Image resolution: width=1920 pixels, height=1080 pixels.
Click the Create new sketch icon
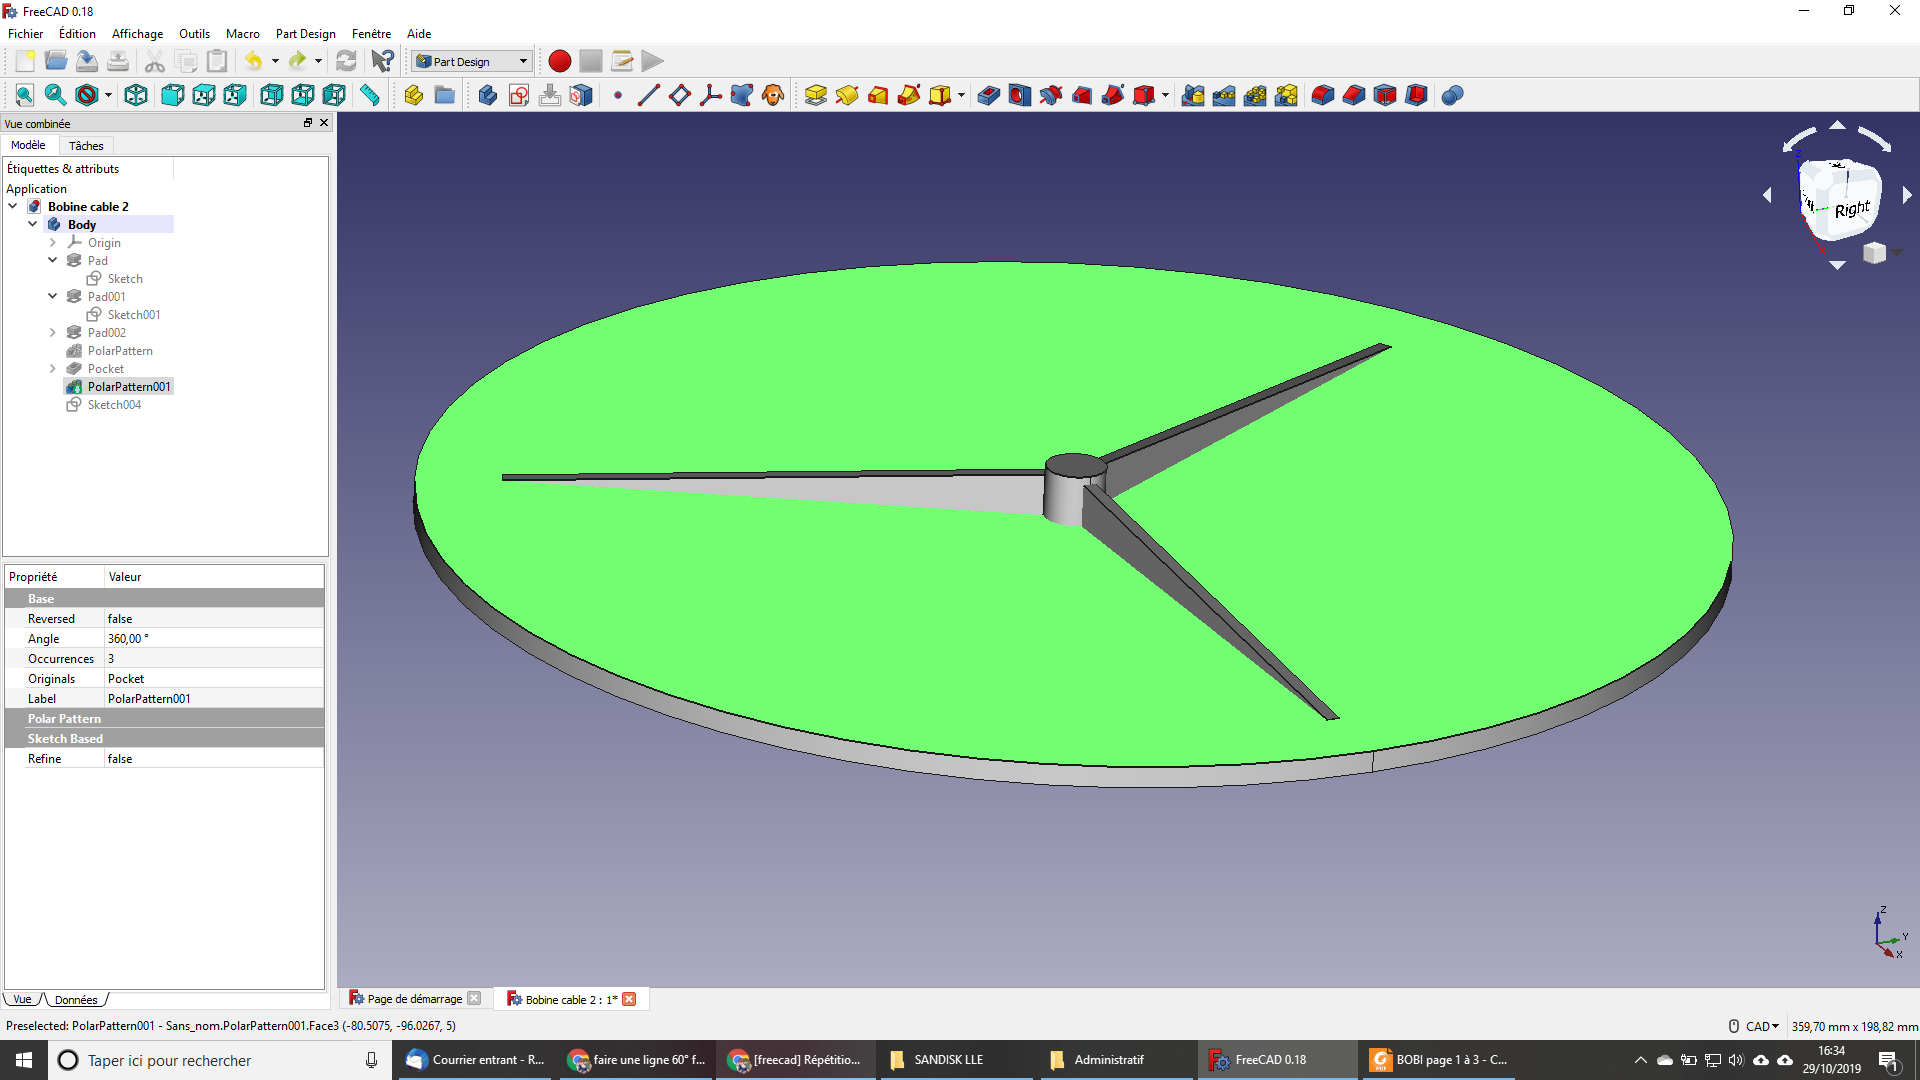519,95
